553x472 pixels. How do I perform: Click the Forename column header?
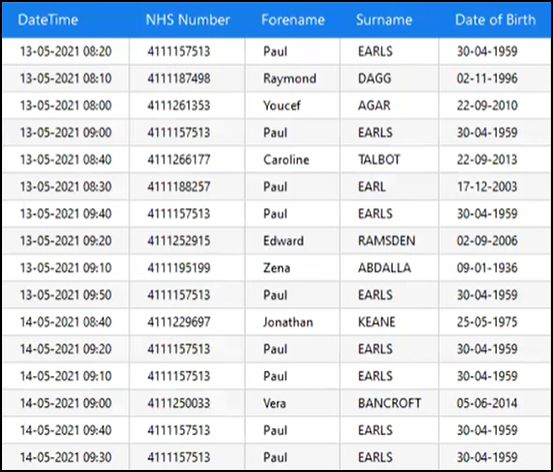293,20
